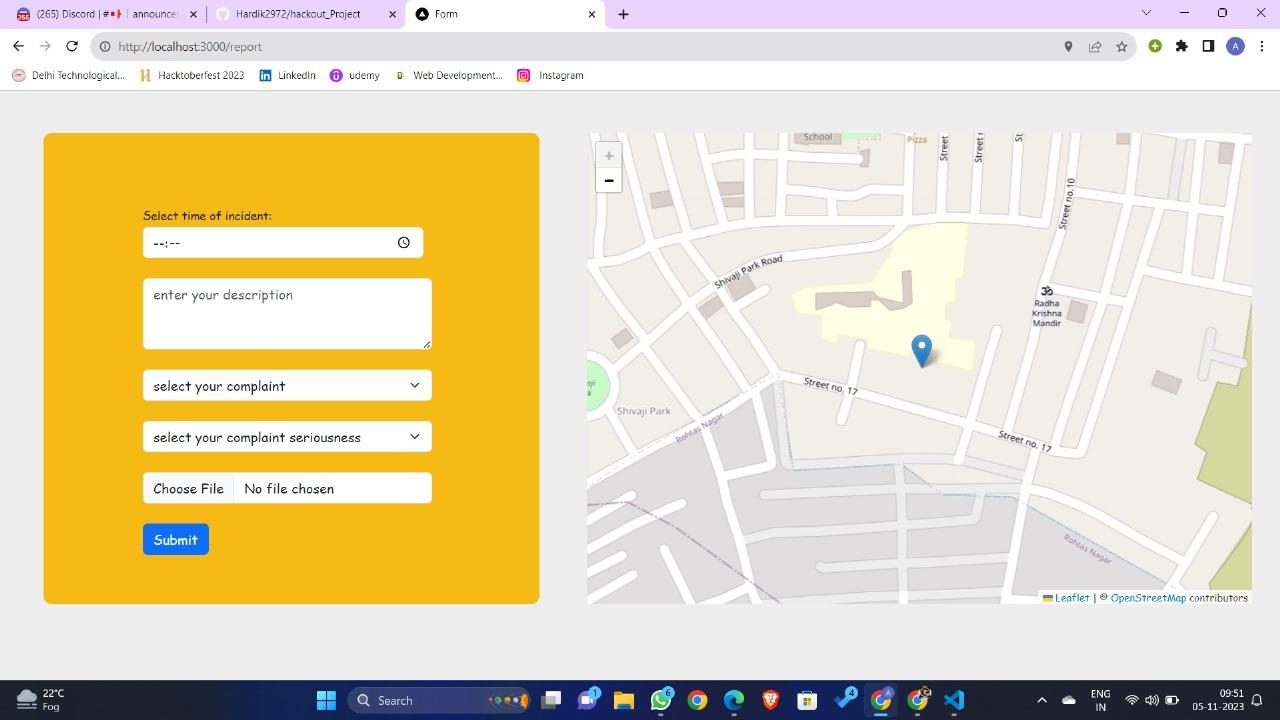Open the tab search chevron
Image resolution: width=1280 pixels, height=720 pixels.
click(1146, 13)
